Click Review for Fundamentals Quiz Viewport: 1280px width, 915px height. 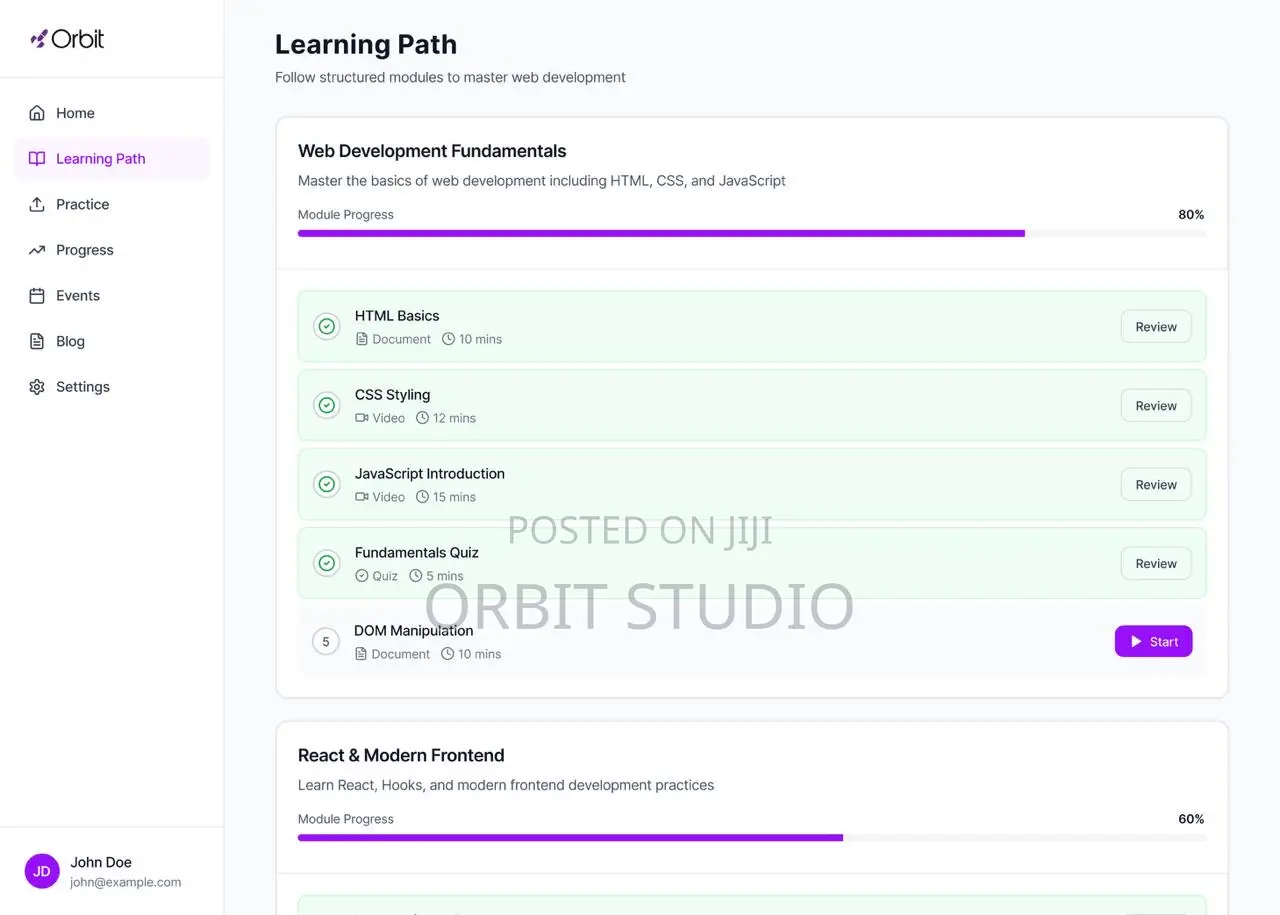pyautogui.click(x=1156, y=564)
